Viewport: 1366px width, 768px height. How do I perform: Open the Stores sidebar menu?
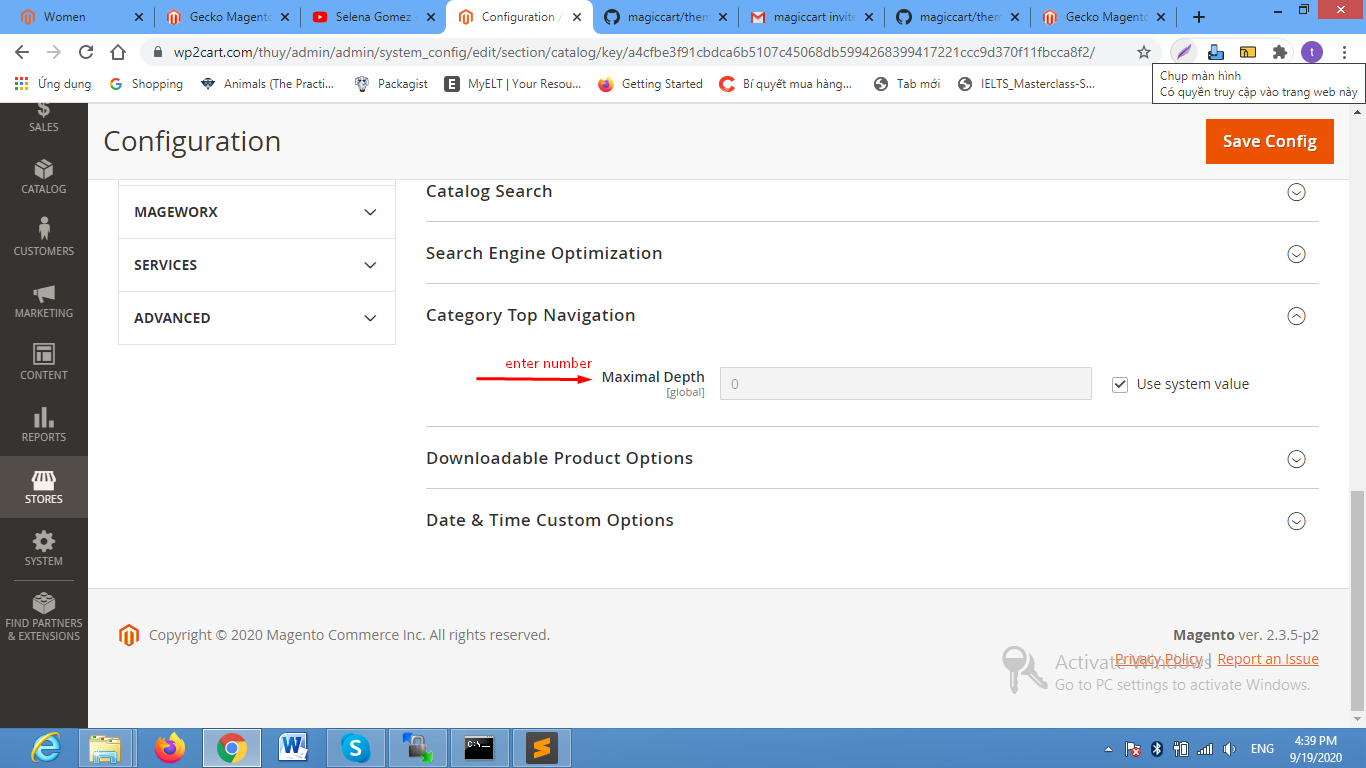[43, 486]
